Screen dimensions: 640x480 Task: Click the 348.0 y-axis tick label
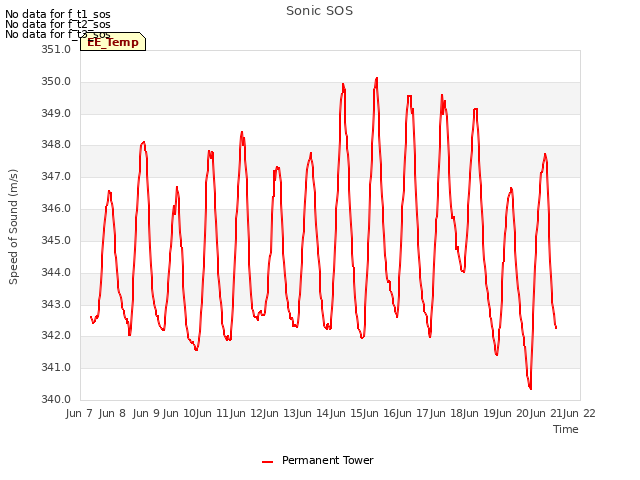(x=56, y=144)
